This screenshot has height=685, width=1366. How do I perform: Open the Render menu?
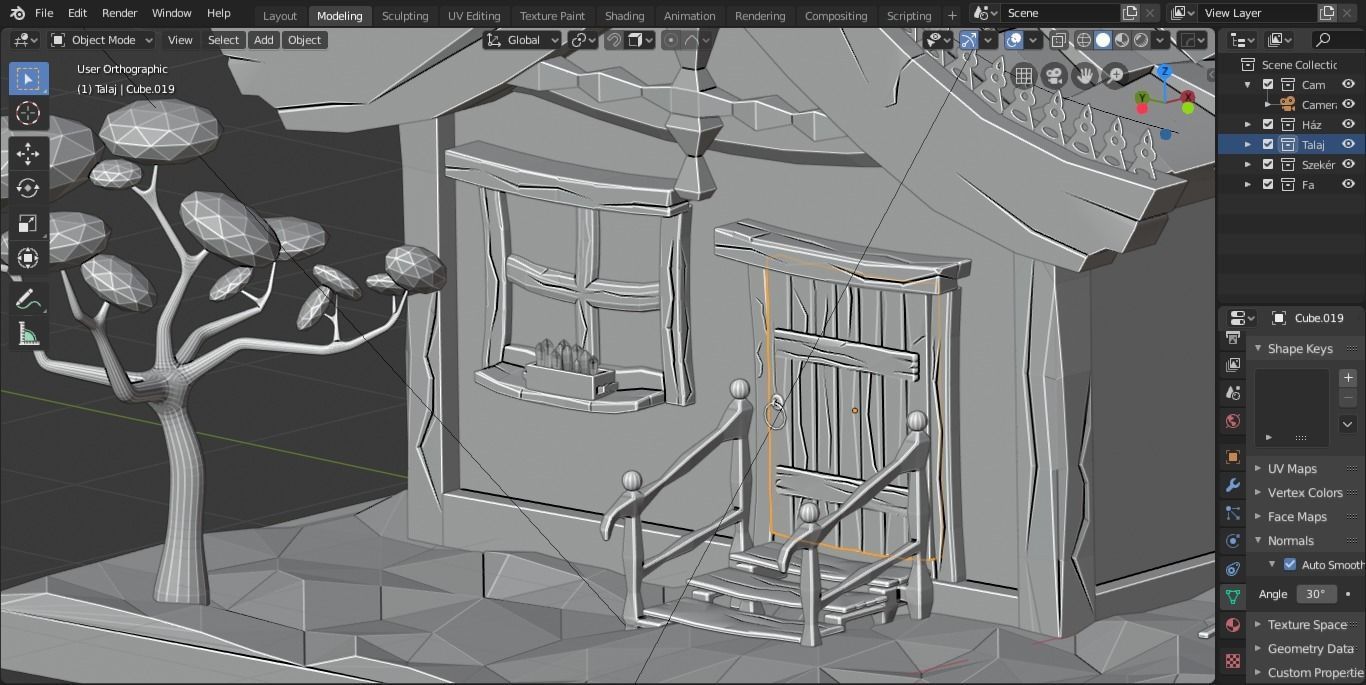click(x=119, y=13)
